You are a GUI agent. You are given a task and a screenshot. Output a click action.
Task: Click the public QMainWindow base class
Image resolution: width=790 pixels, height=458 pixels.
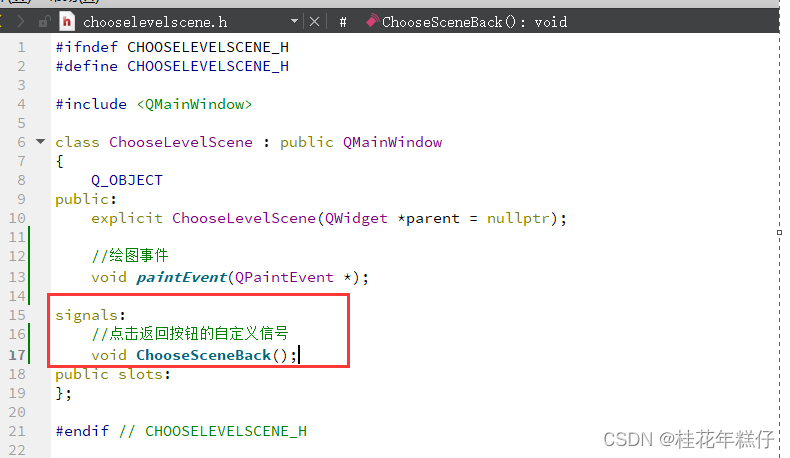(x=361, y=143)
